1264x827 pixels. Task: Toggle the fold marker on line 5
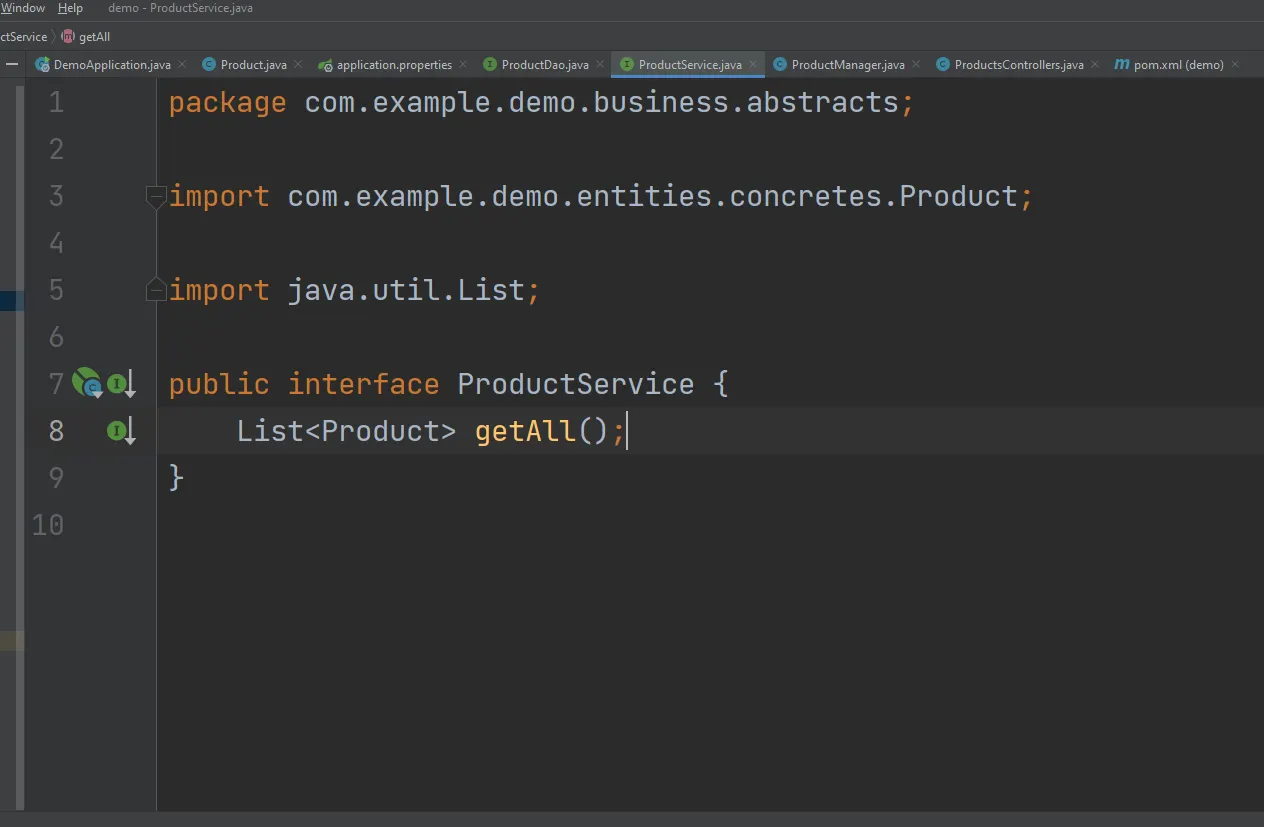pyautogui.click(x=156, y=290)
